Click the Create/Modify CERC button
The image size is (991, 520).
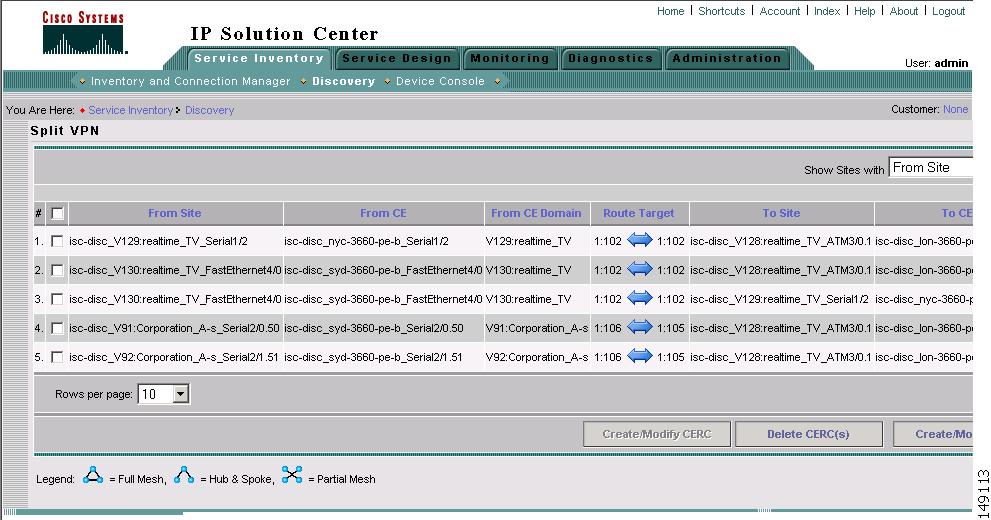tap(657, 434)
